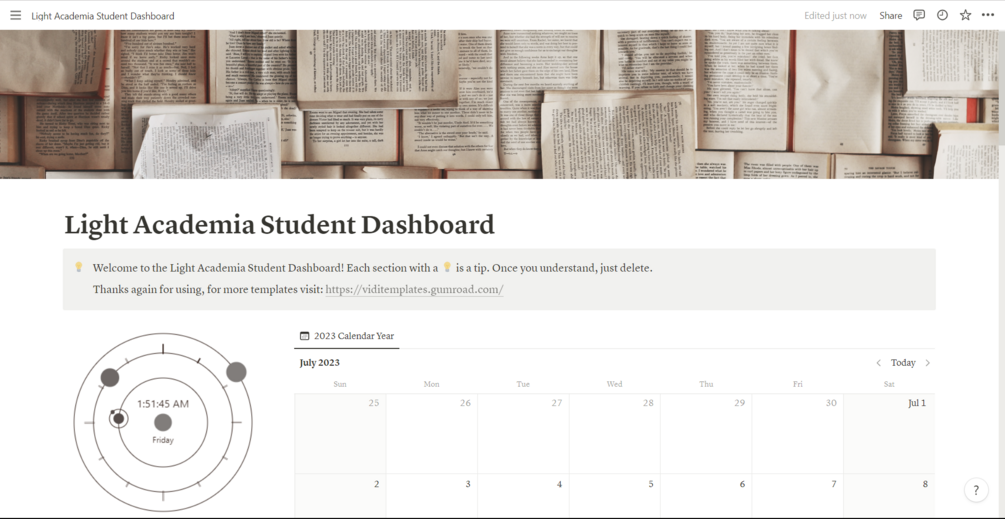Viewport: 1005px width, 519px height.
Task: Open the page comments icon
Action: [919, 15]
